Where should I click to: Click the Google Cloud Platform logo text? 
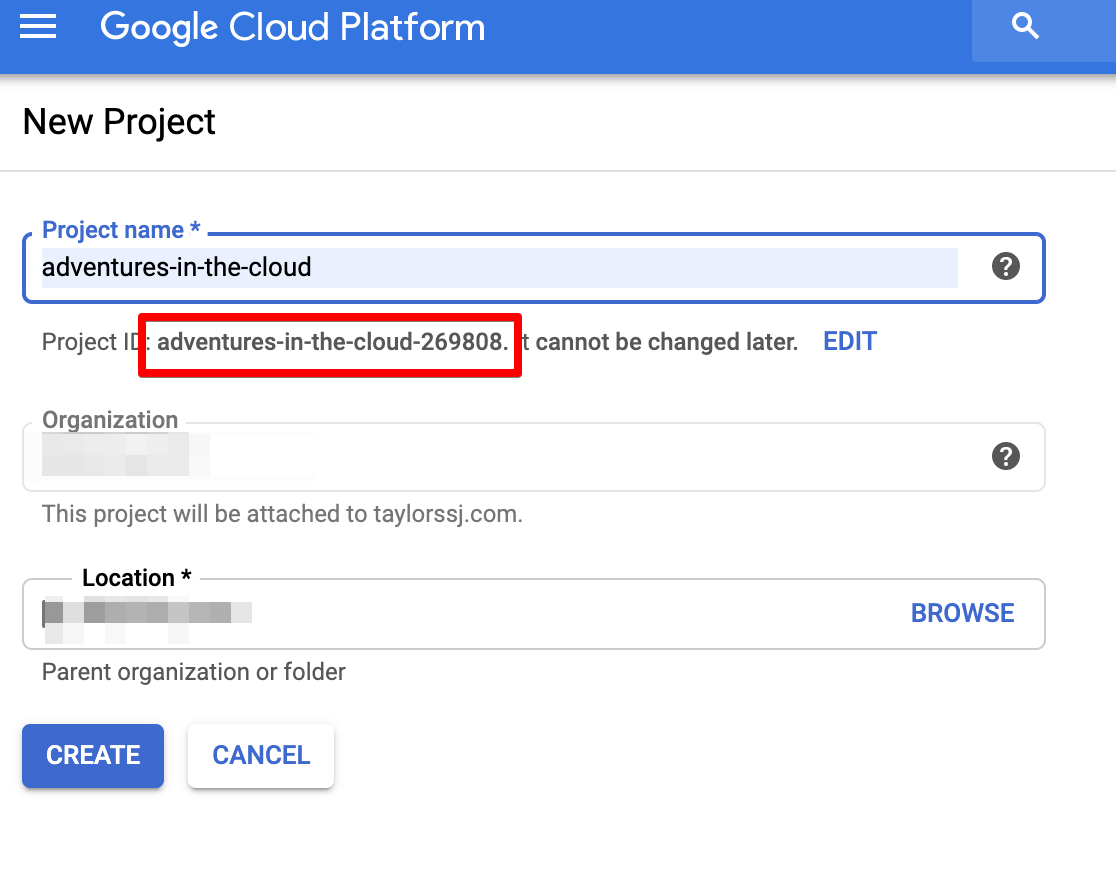[292, 27]
